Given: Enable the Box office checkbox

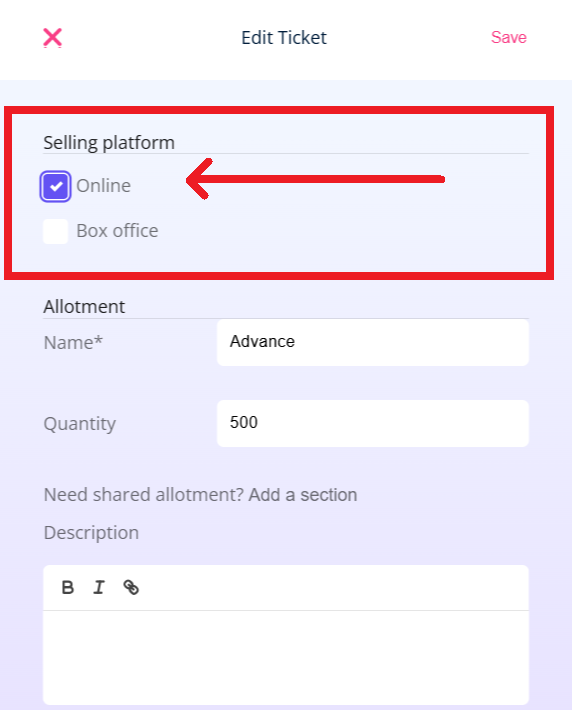Looking at the screenshot, I should tap(55, 231).
